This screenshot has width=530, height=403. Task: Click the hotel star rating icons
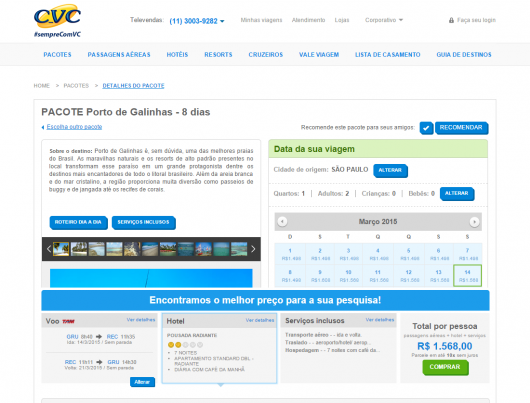tap(186, 345)
